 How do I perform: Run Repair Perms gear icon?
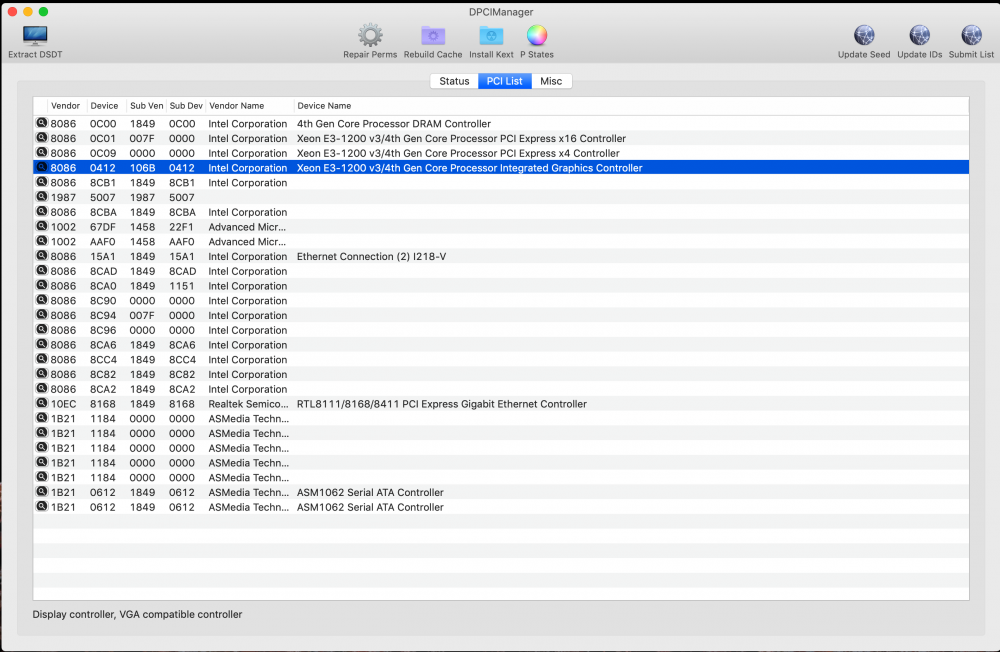click(370, 36)
